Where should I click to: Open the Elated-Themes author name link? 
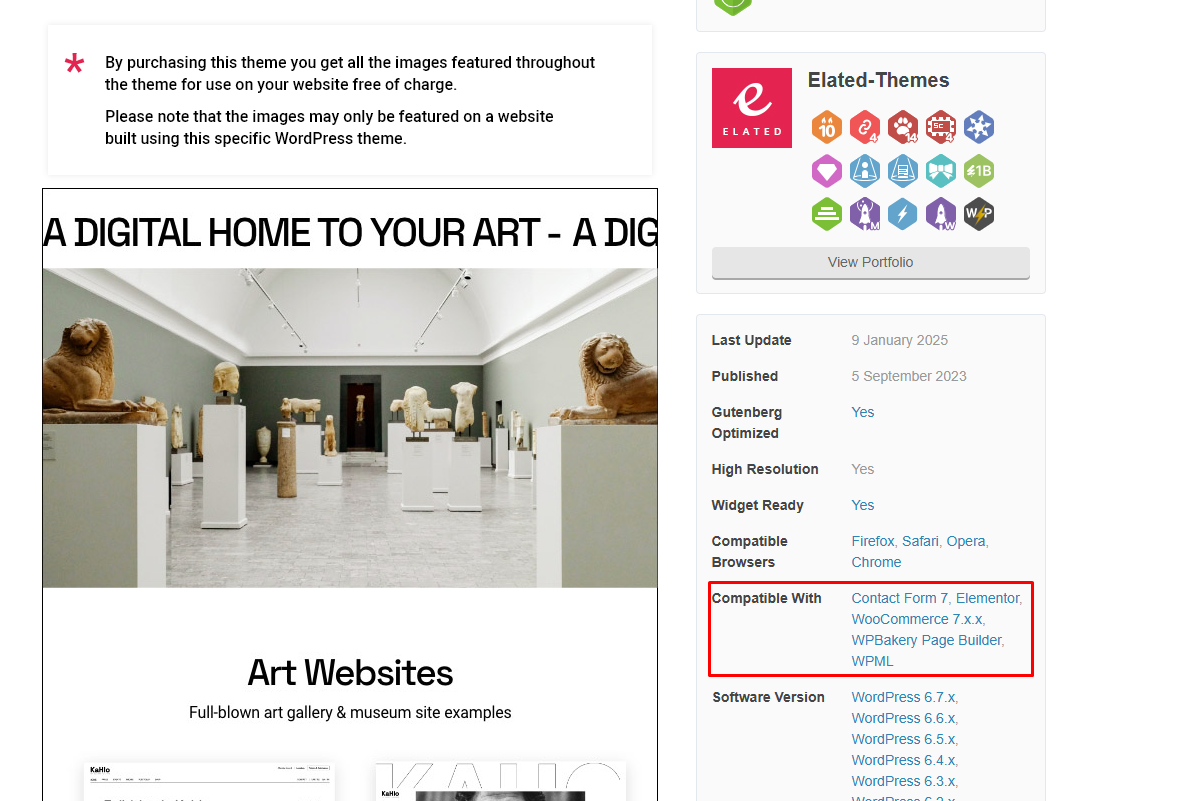pyautogui.click(x=878, y=80)
